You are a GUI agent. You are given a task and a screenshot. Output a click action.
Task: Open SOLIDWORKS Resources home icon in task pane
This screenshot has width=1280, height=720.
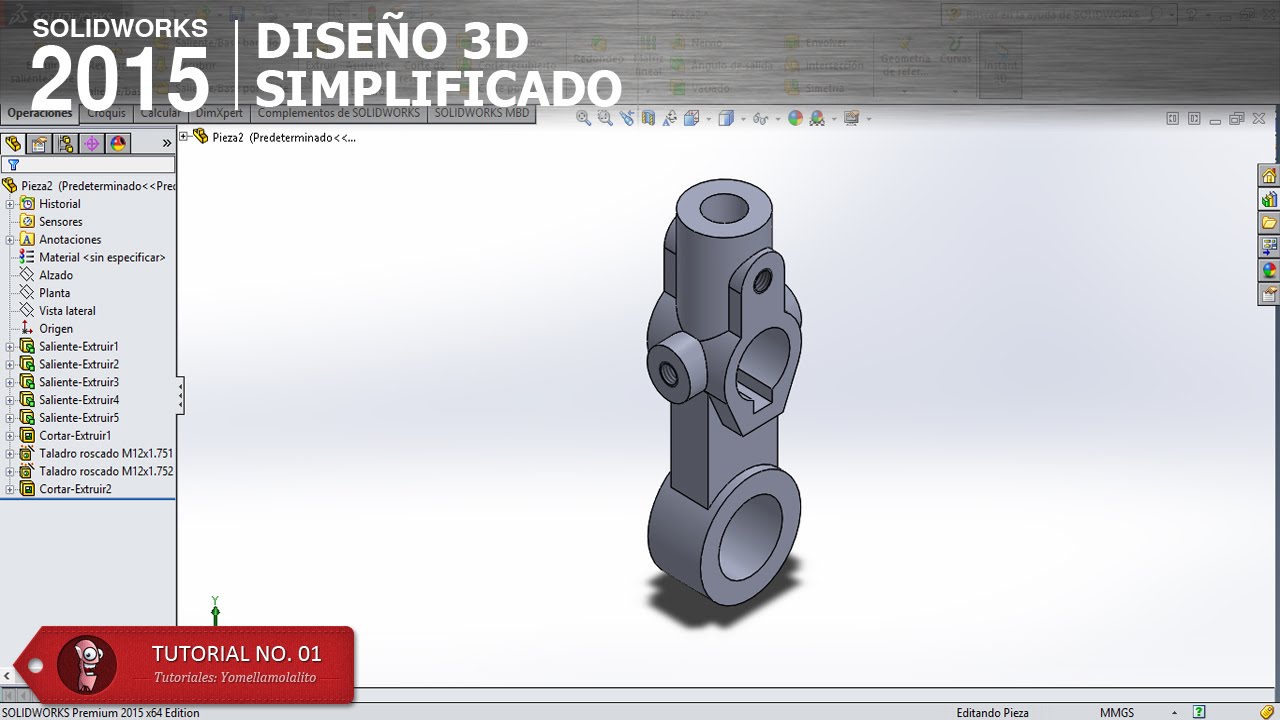(x=1269, y=176)
